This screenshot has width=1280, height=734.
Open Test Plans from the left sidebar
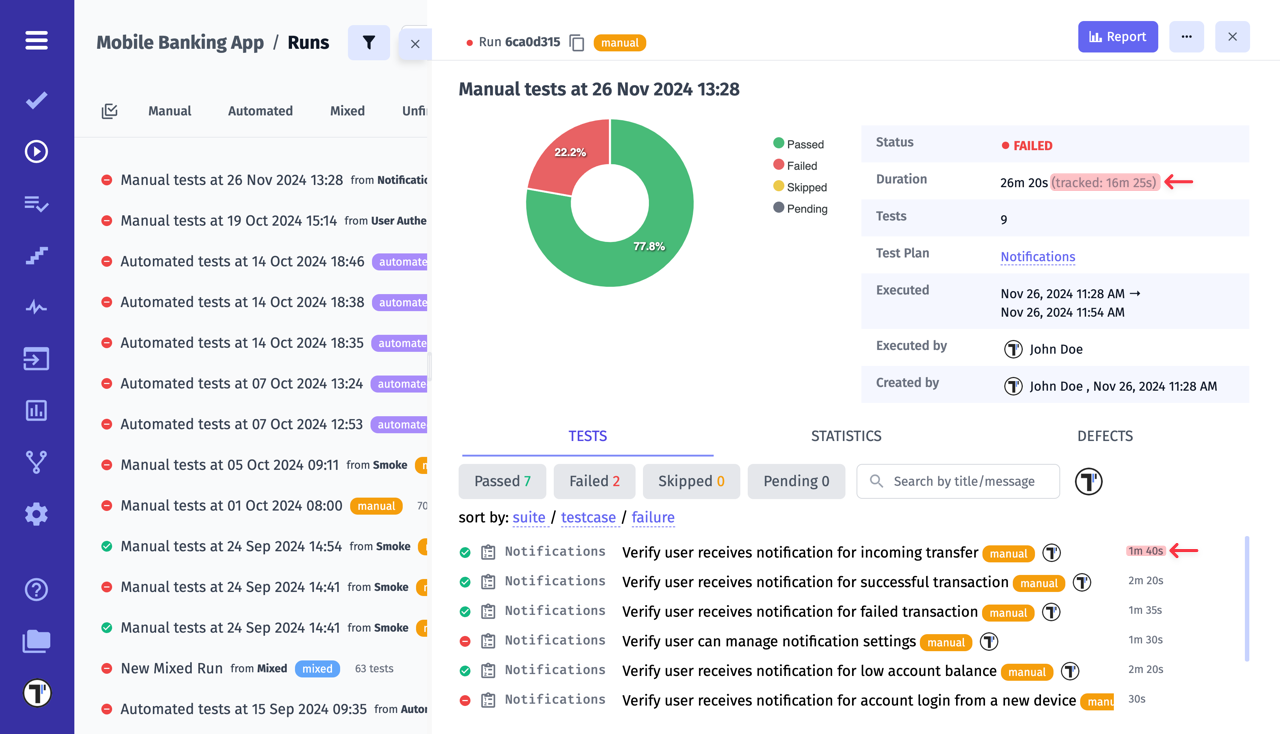36,204
